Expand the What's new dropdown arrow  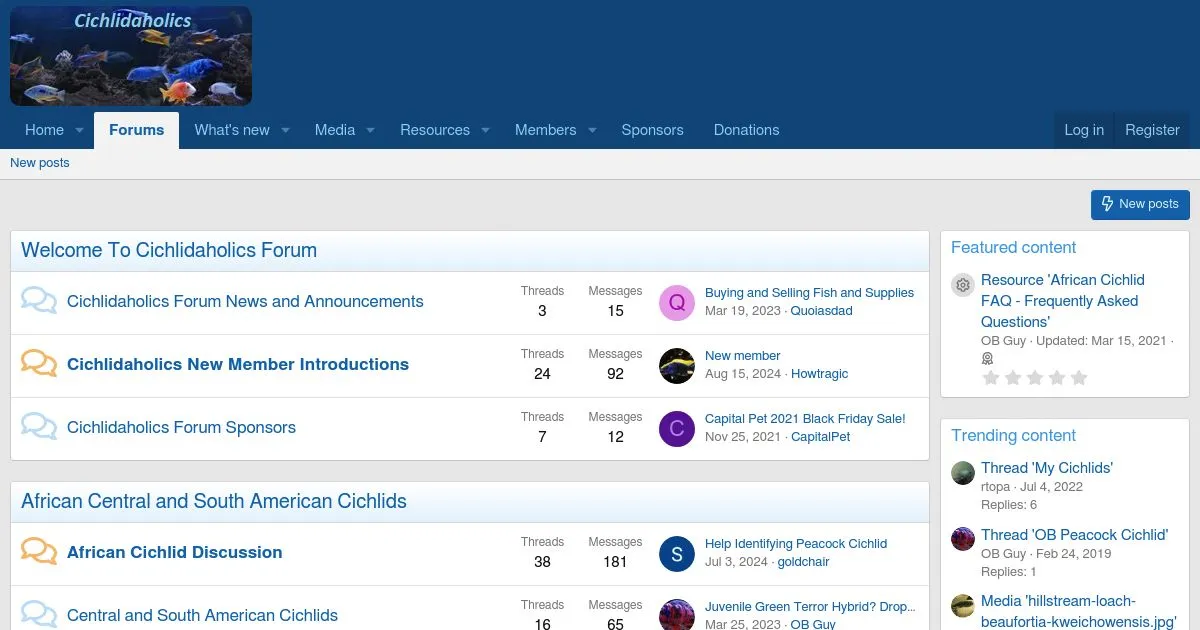[x=285, y=131]
